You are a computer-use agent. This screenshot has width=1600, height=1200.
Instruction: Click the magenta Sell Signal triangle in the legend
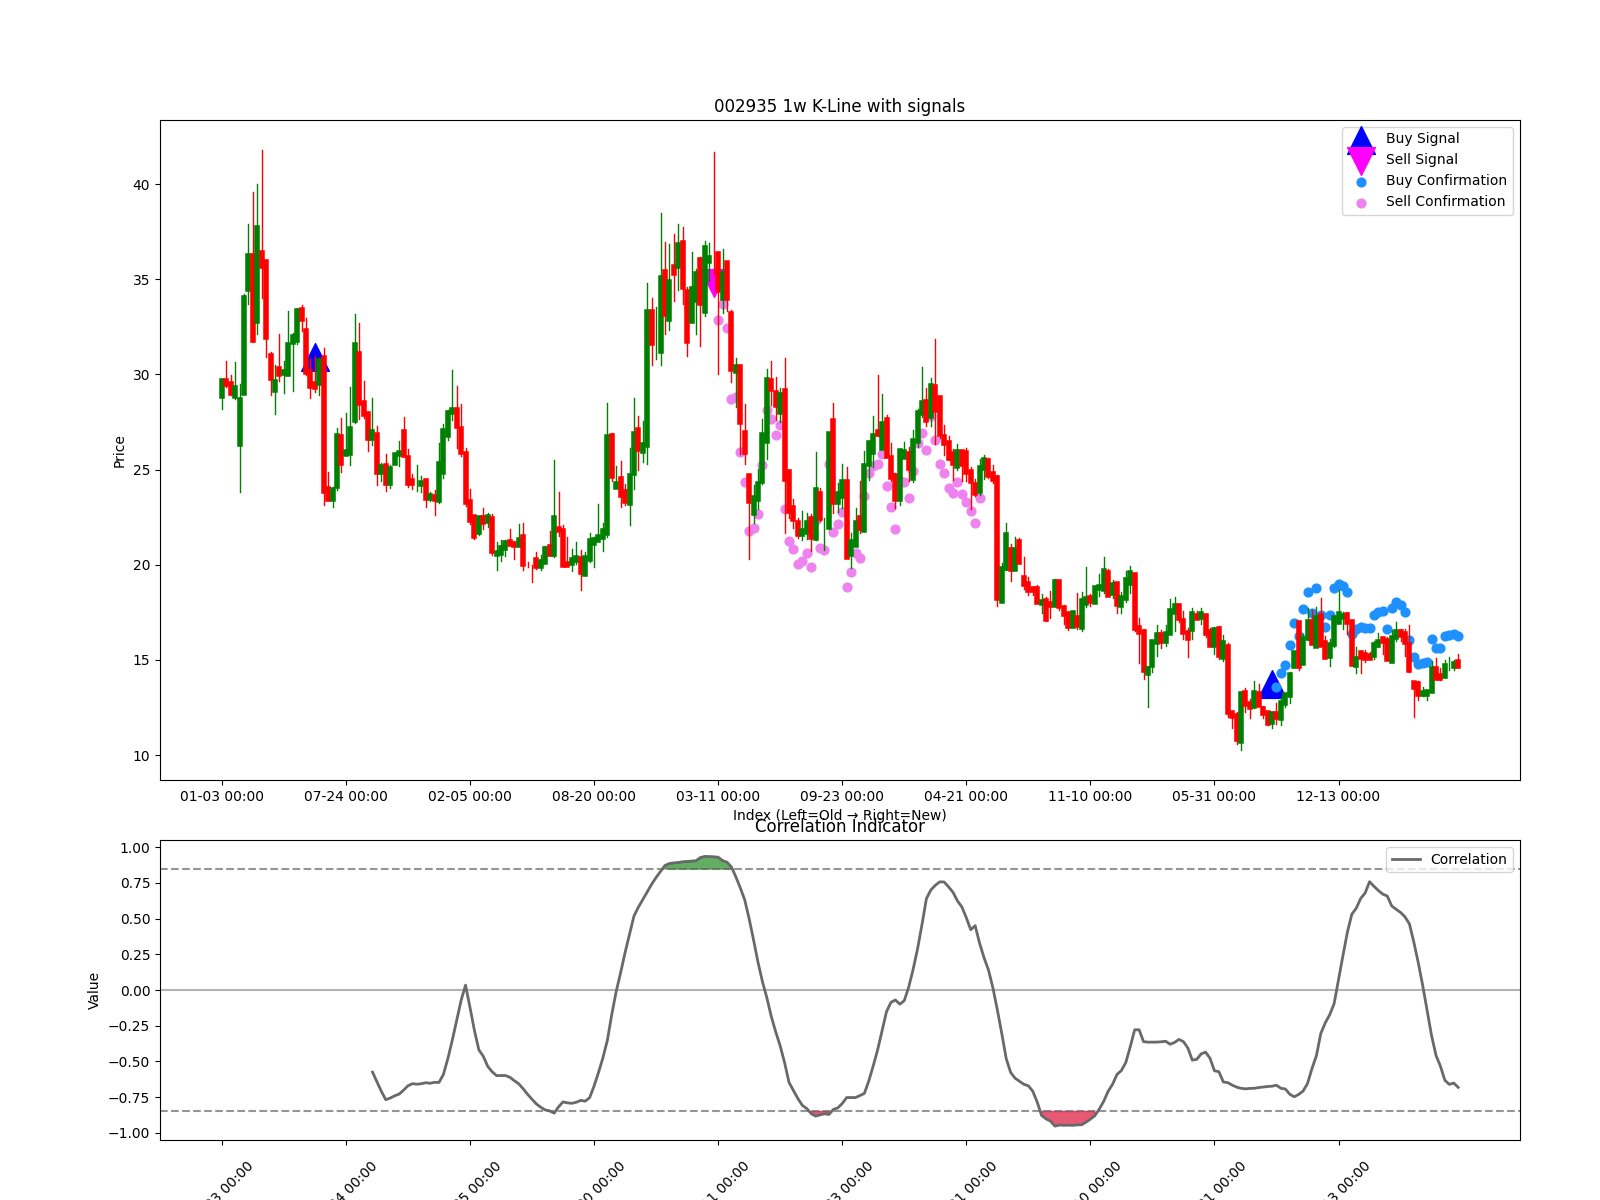pyautogui.click(x=1361, y=160)
